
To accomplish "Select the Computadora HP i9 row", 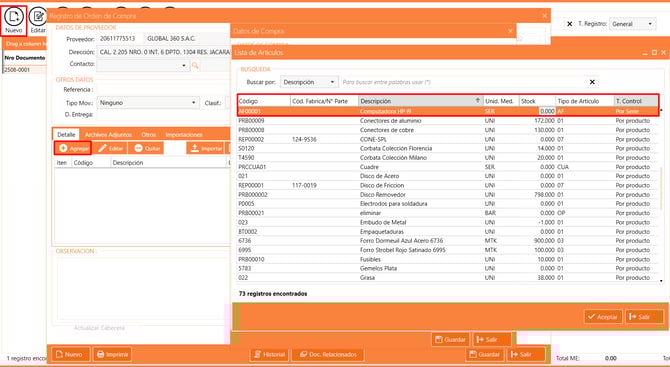I will click(x=447, y=111).
